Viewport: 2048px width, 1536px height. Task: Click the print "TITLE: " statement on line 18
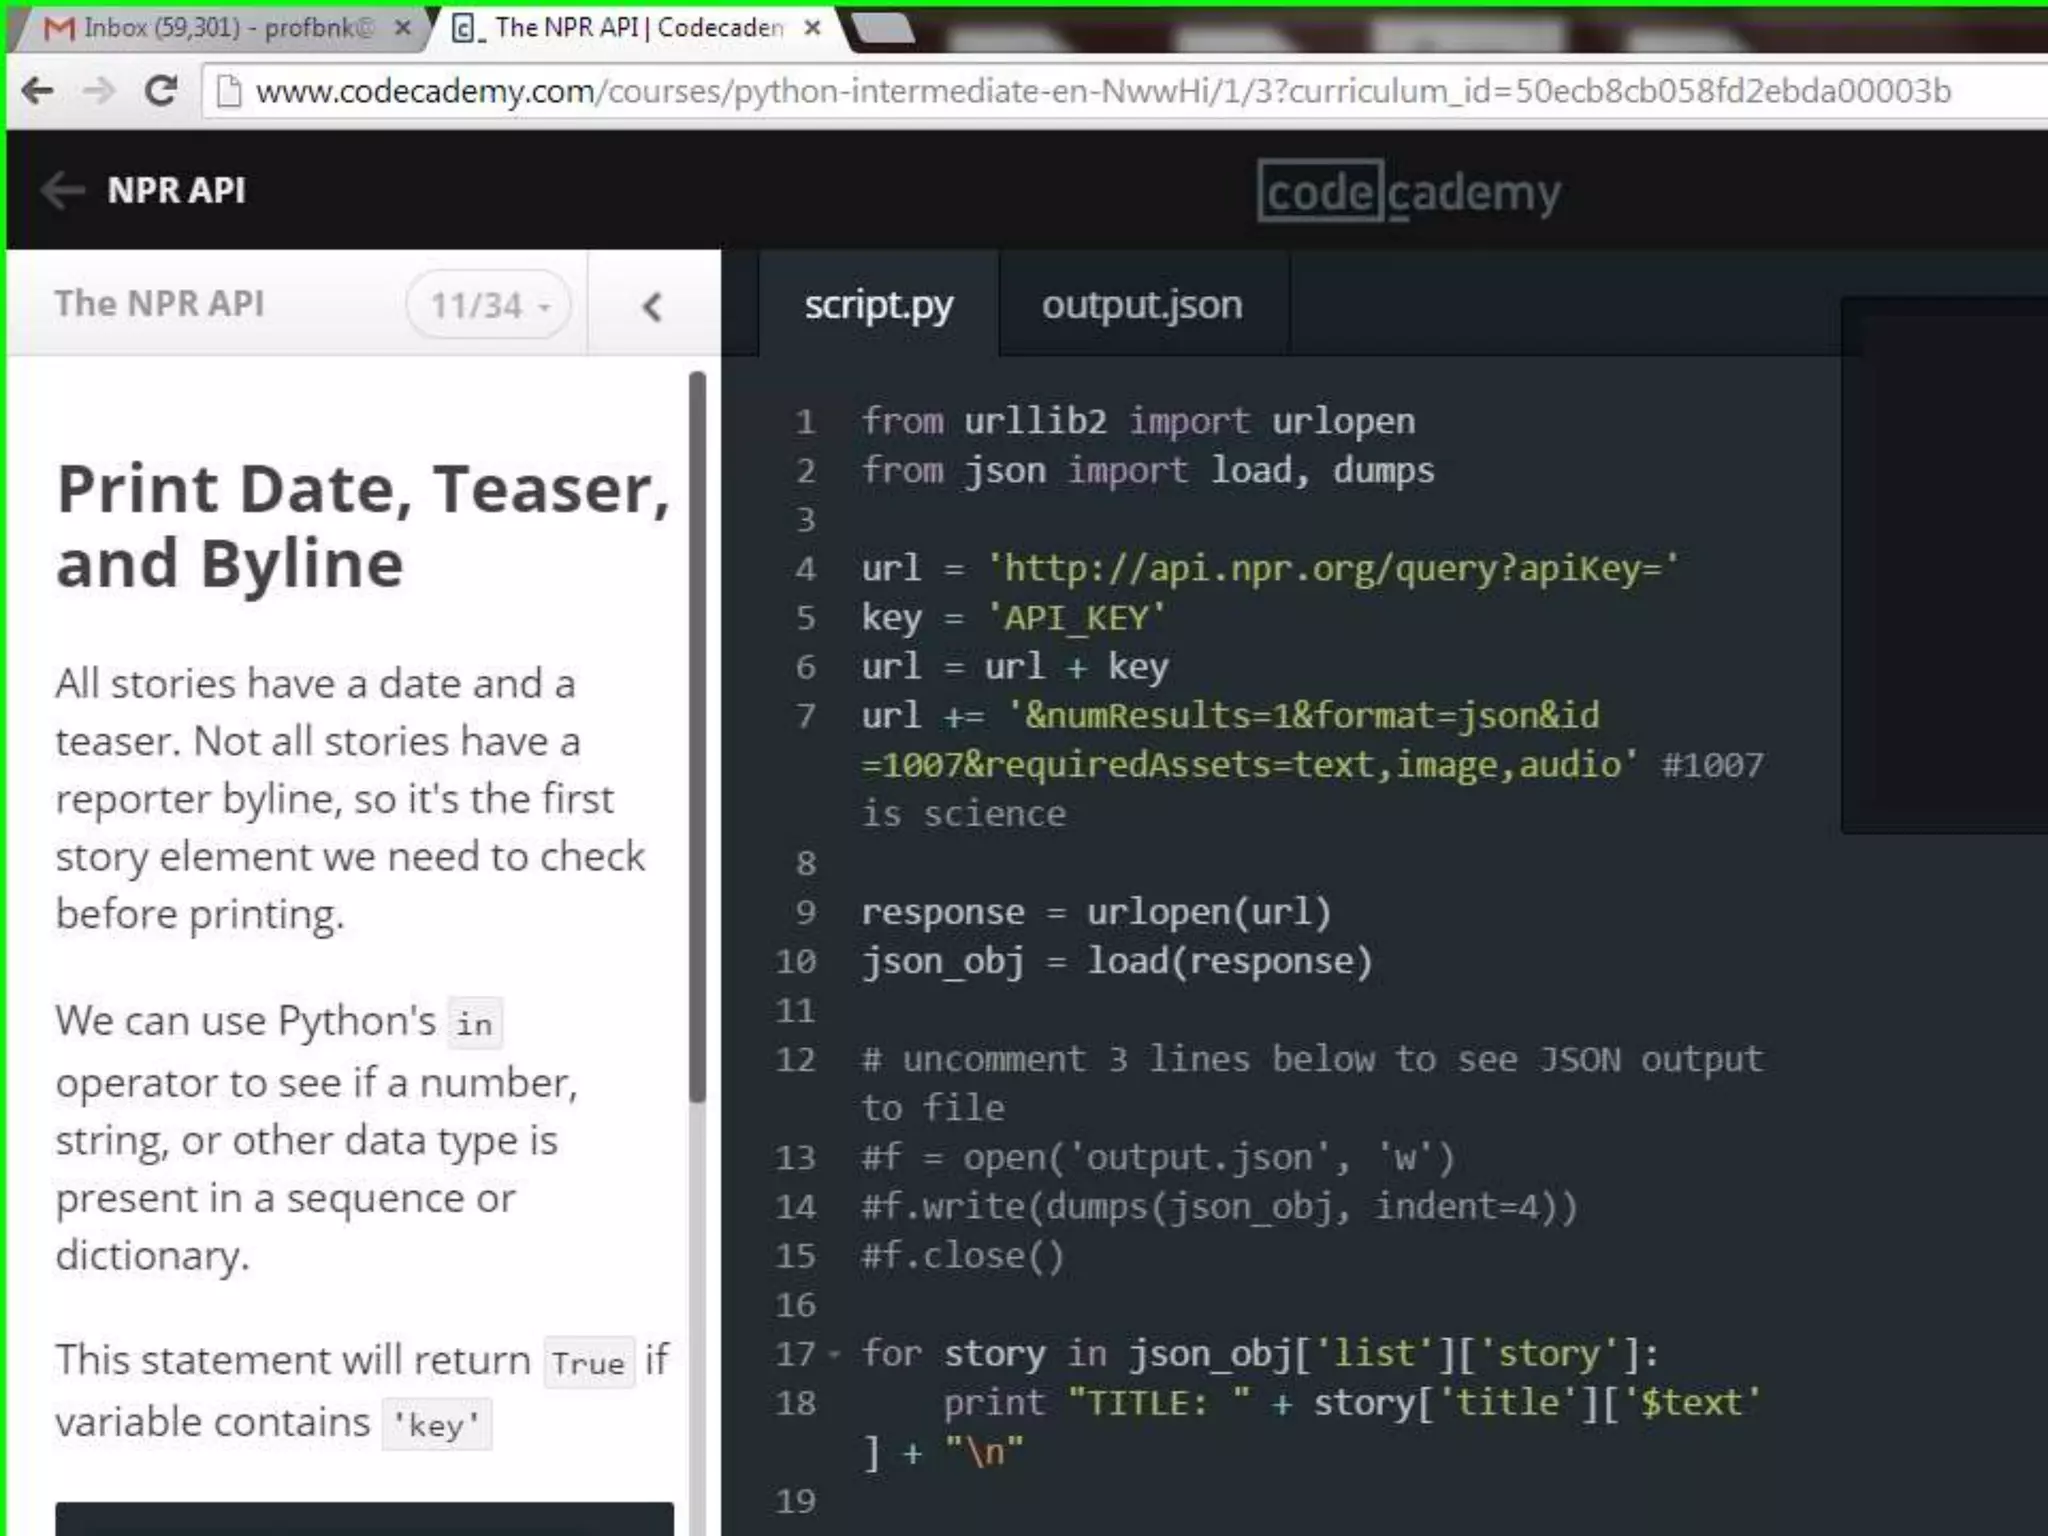coord(1312,1427)
